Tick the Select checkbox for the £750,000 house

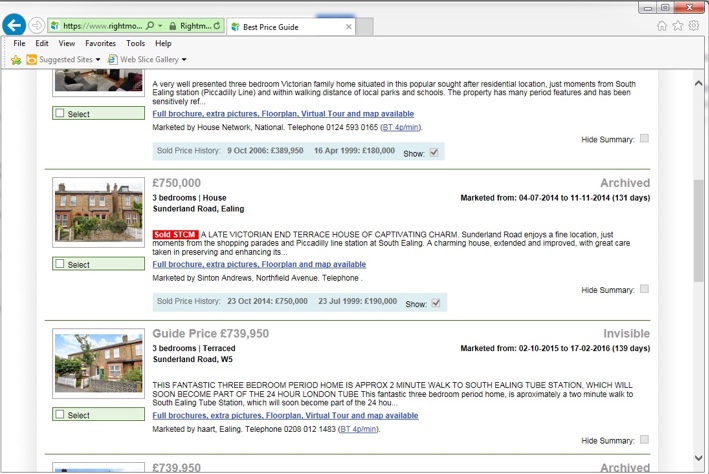pos(61,265)
